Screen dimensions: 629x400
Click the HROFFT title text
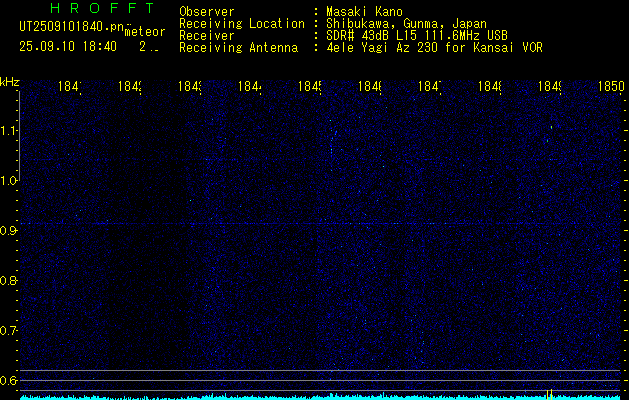click(102, 8)
